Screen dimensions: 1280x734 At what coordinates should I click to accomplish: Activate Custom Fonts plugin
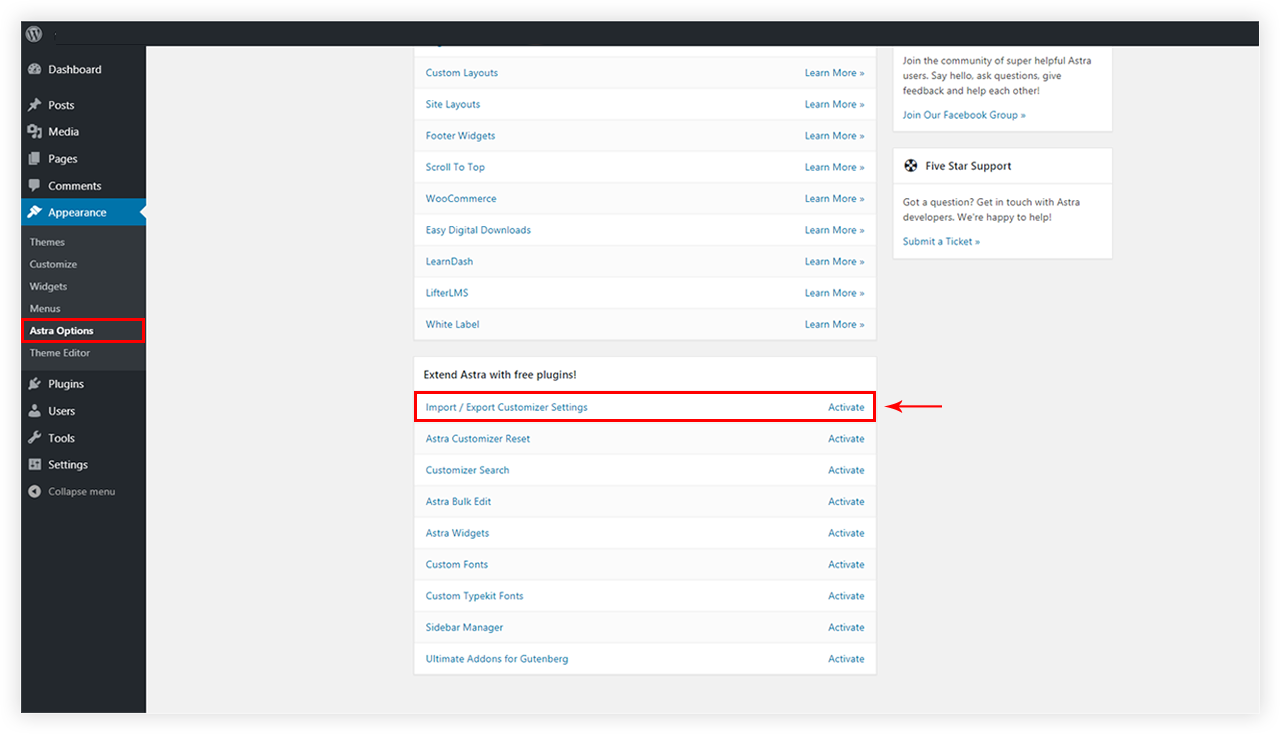pyautogui.click(x=846, y=565)
